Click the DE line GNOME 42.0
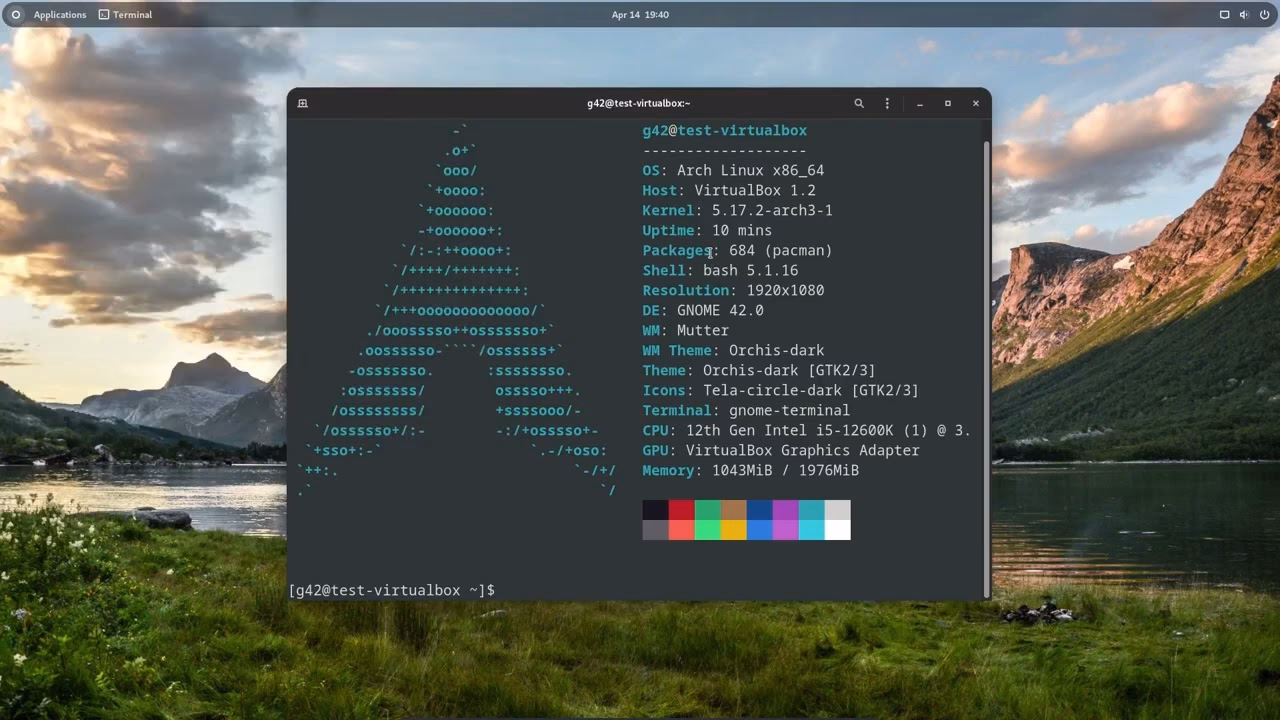Viewport: 1280px width, 720px height. (x=703, y=310)
